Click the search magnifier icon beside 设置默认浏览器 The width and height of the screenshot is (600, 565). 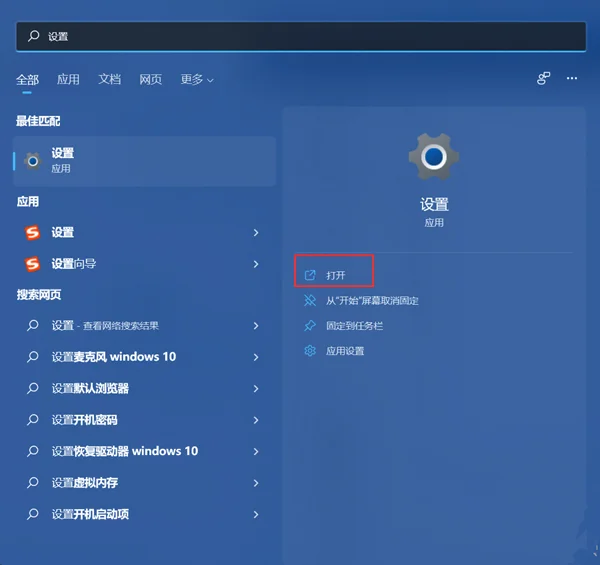pos(33,388)
